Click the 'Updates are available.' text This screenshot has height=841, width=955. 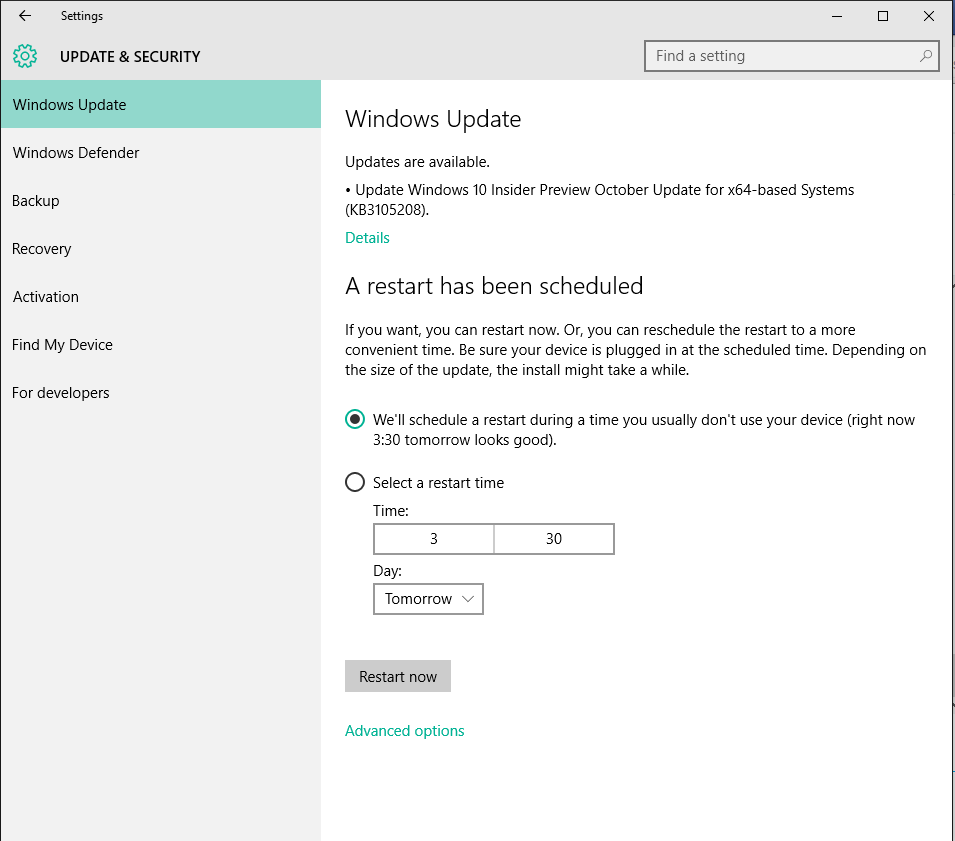point(417,162)
